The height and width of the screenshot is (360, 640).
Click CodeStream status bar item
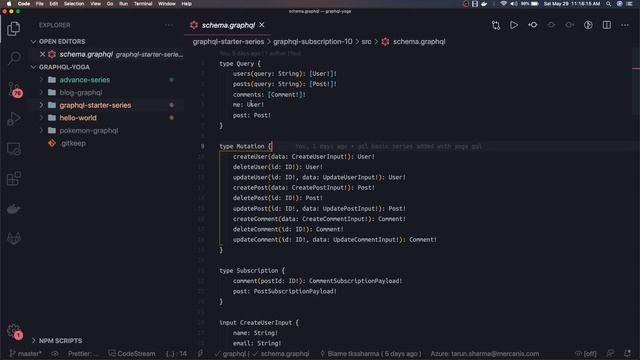point(132,353)
